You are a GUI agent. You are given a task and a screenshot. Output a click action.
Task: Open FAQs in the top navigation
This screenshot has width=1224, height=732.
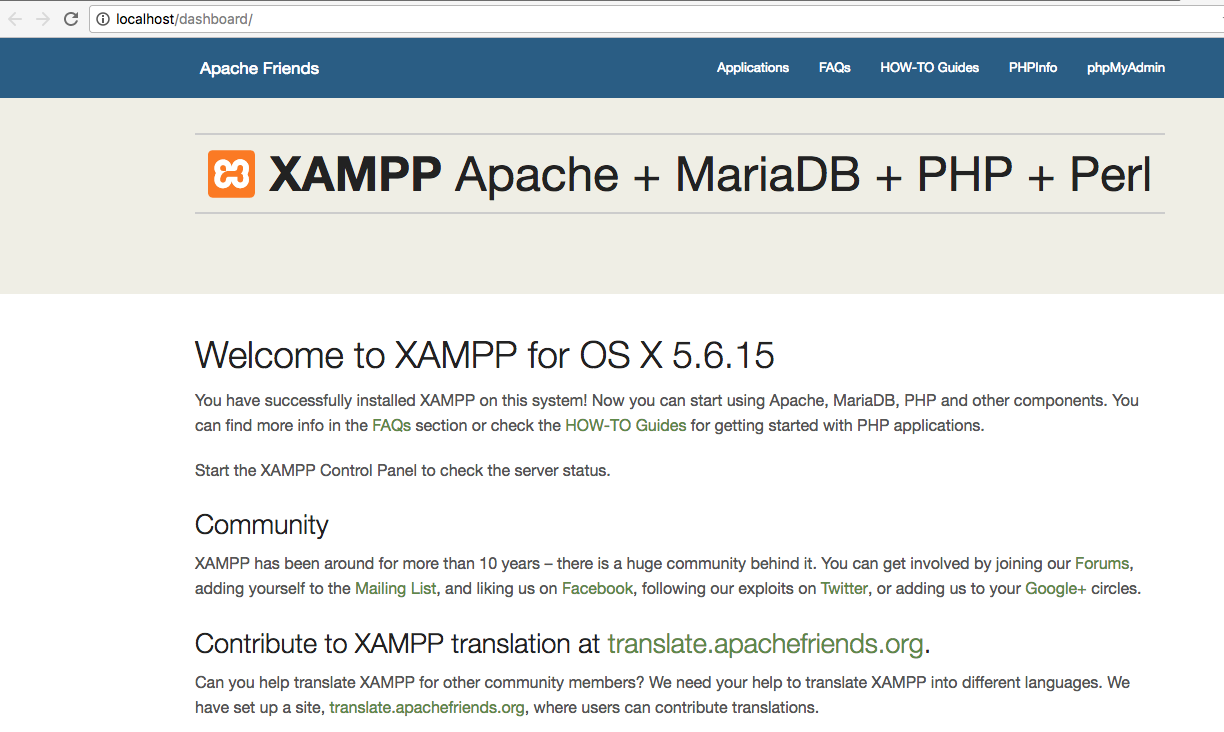[x=834, y=68]
